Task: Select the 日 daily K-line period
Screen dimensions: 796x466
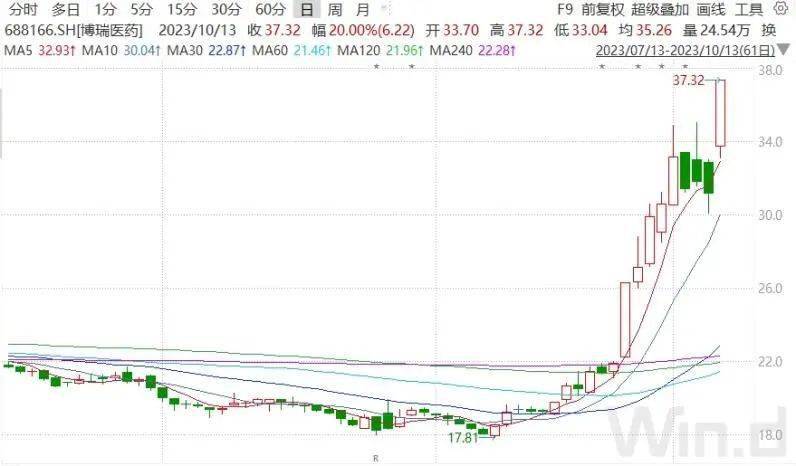Action: tap(307, 10)
